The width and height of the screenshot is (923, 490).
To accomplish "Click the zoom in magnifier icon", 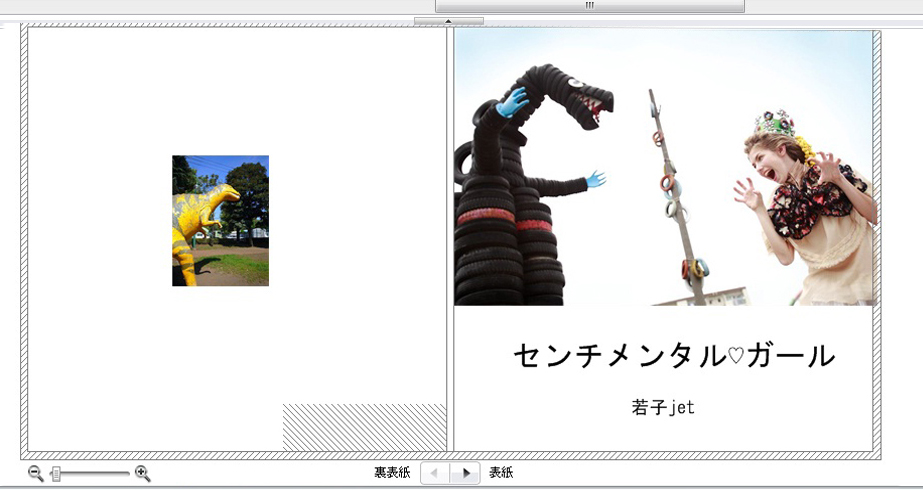I will pyautogui.click(x=142, y=474).
